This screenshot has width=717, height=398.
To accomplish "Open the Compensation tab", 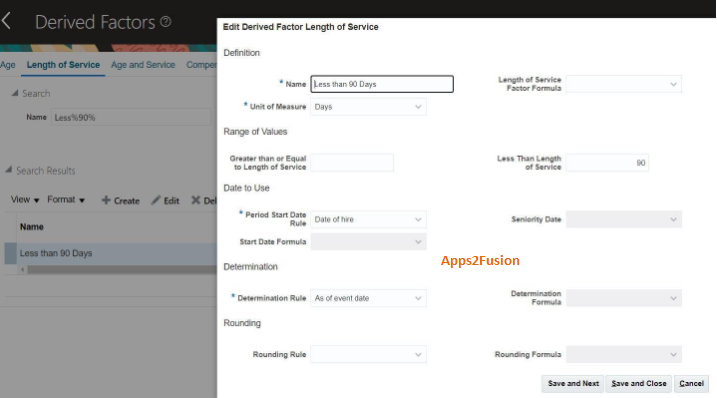I will [201, 65].
